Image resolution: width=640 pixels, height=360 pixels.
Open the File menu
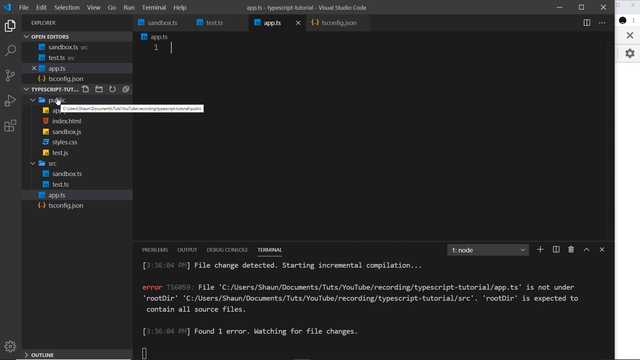pyautogui.click(x=24, y=7)
